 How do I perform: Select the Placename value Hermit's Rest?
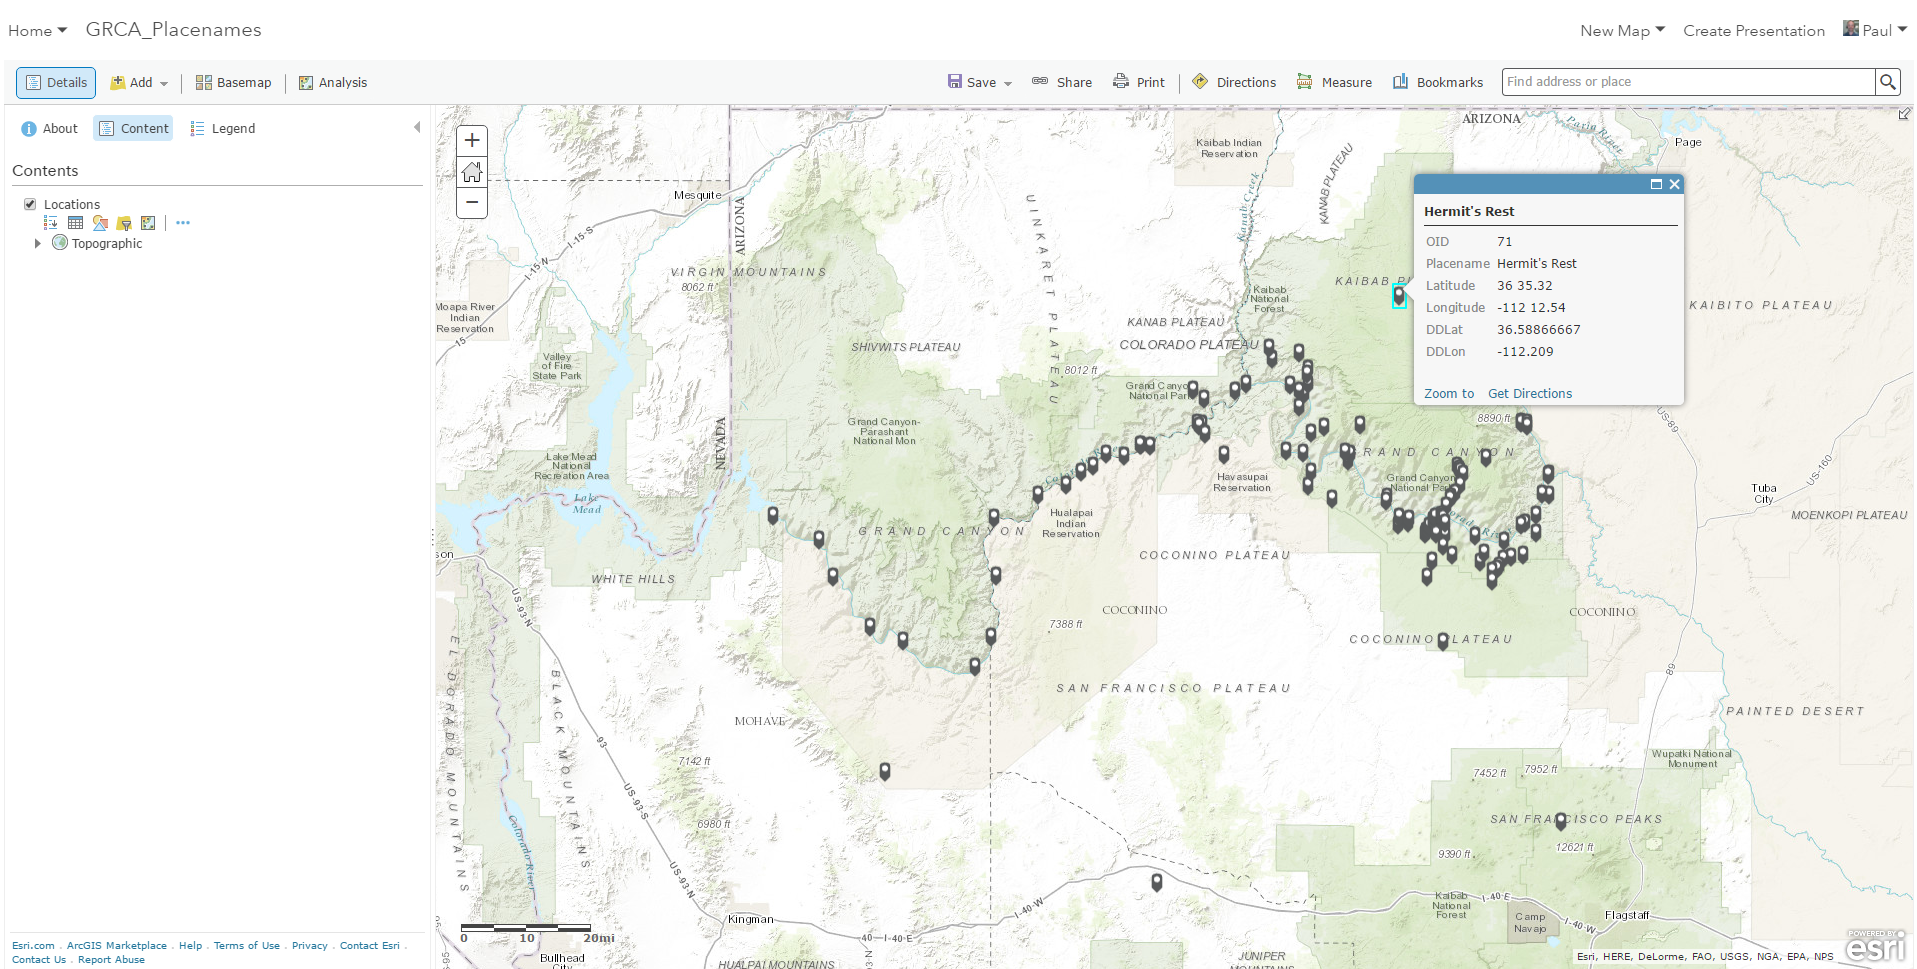coord(1537,264)
